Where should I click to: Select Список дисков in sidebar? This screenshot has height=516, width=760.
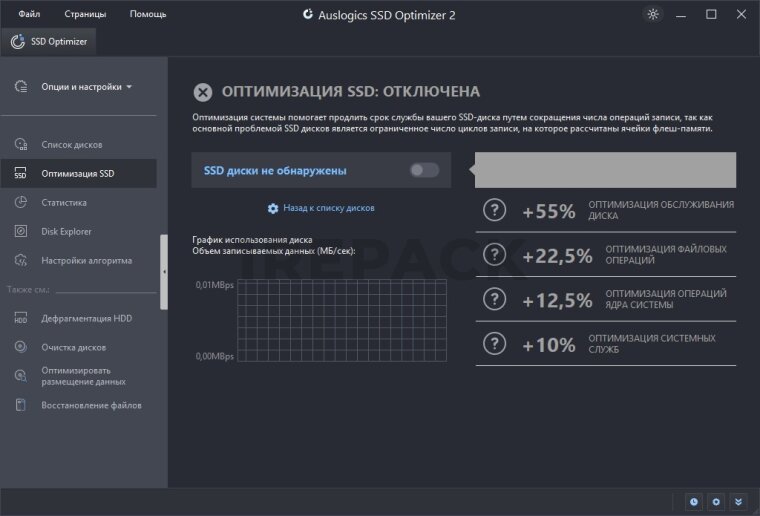coord(71,145)
